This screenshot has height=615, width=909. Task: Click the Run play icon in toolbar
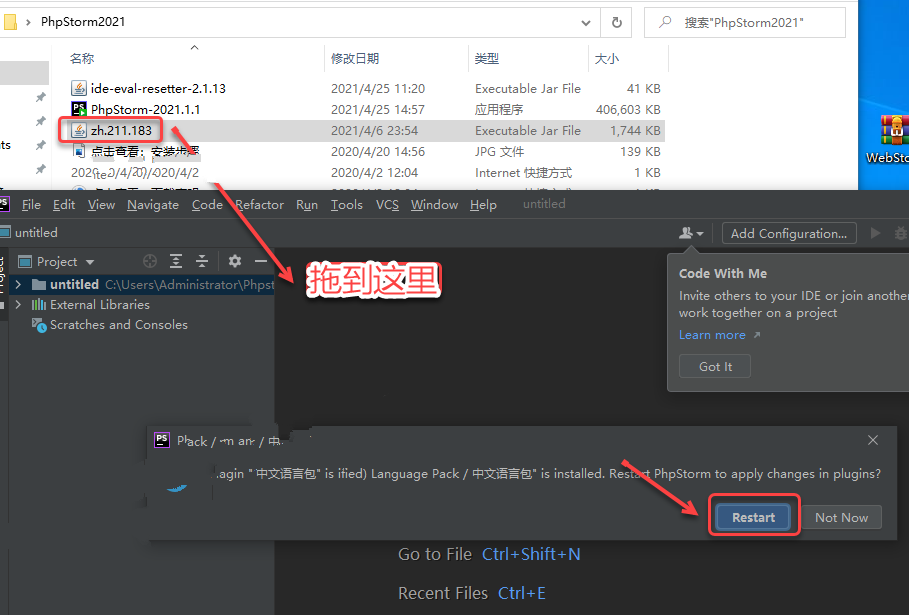(875, 233)
